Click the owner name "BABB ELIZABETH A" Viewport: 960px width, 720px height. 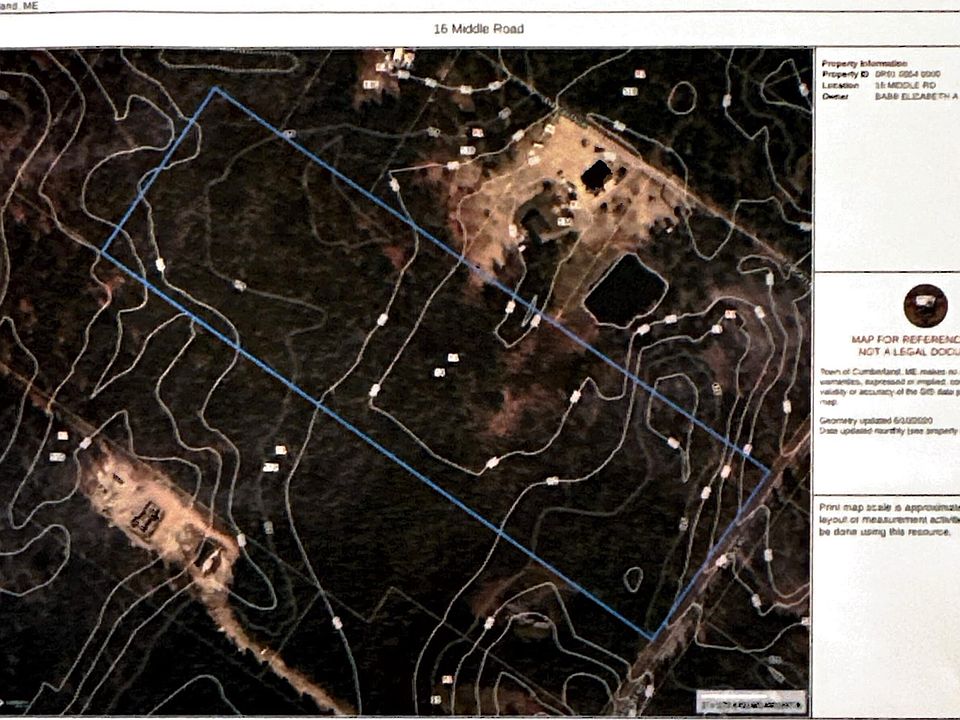[x=916, y=97]
